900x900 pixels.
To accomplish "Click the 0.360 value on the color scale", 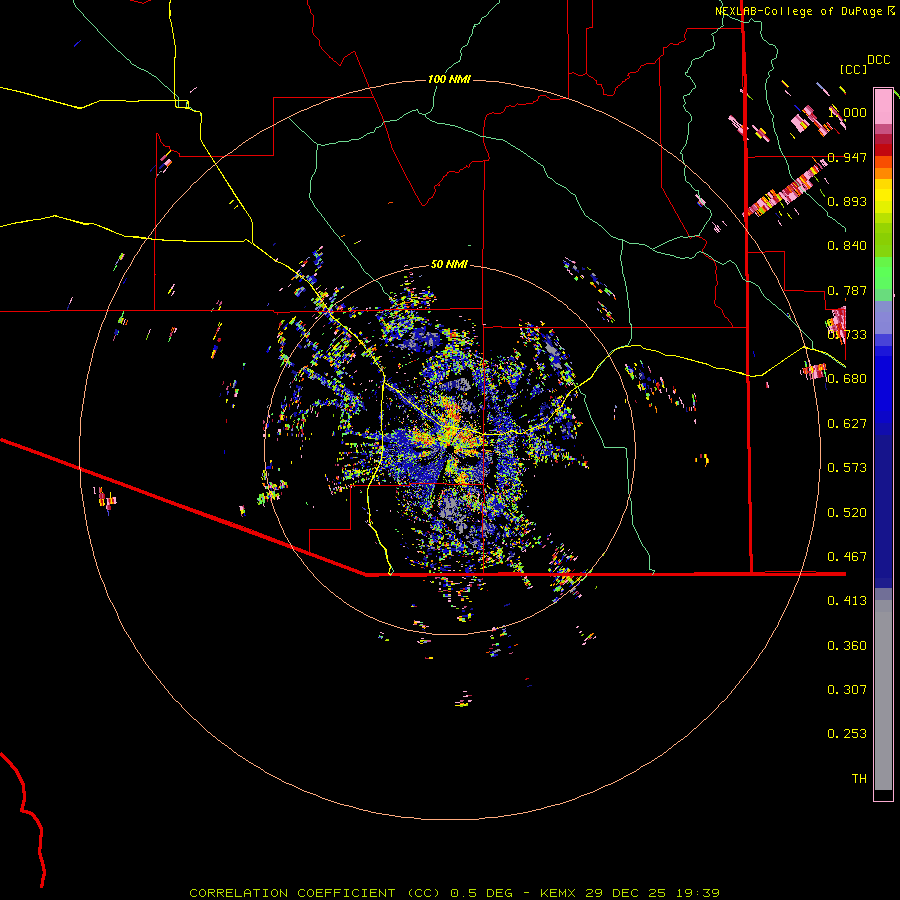I will (847, 646).
